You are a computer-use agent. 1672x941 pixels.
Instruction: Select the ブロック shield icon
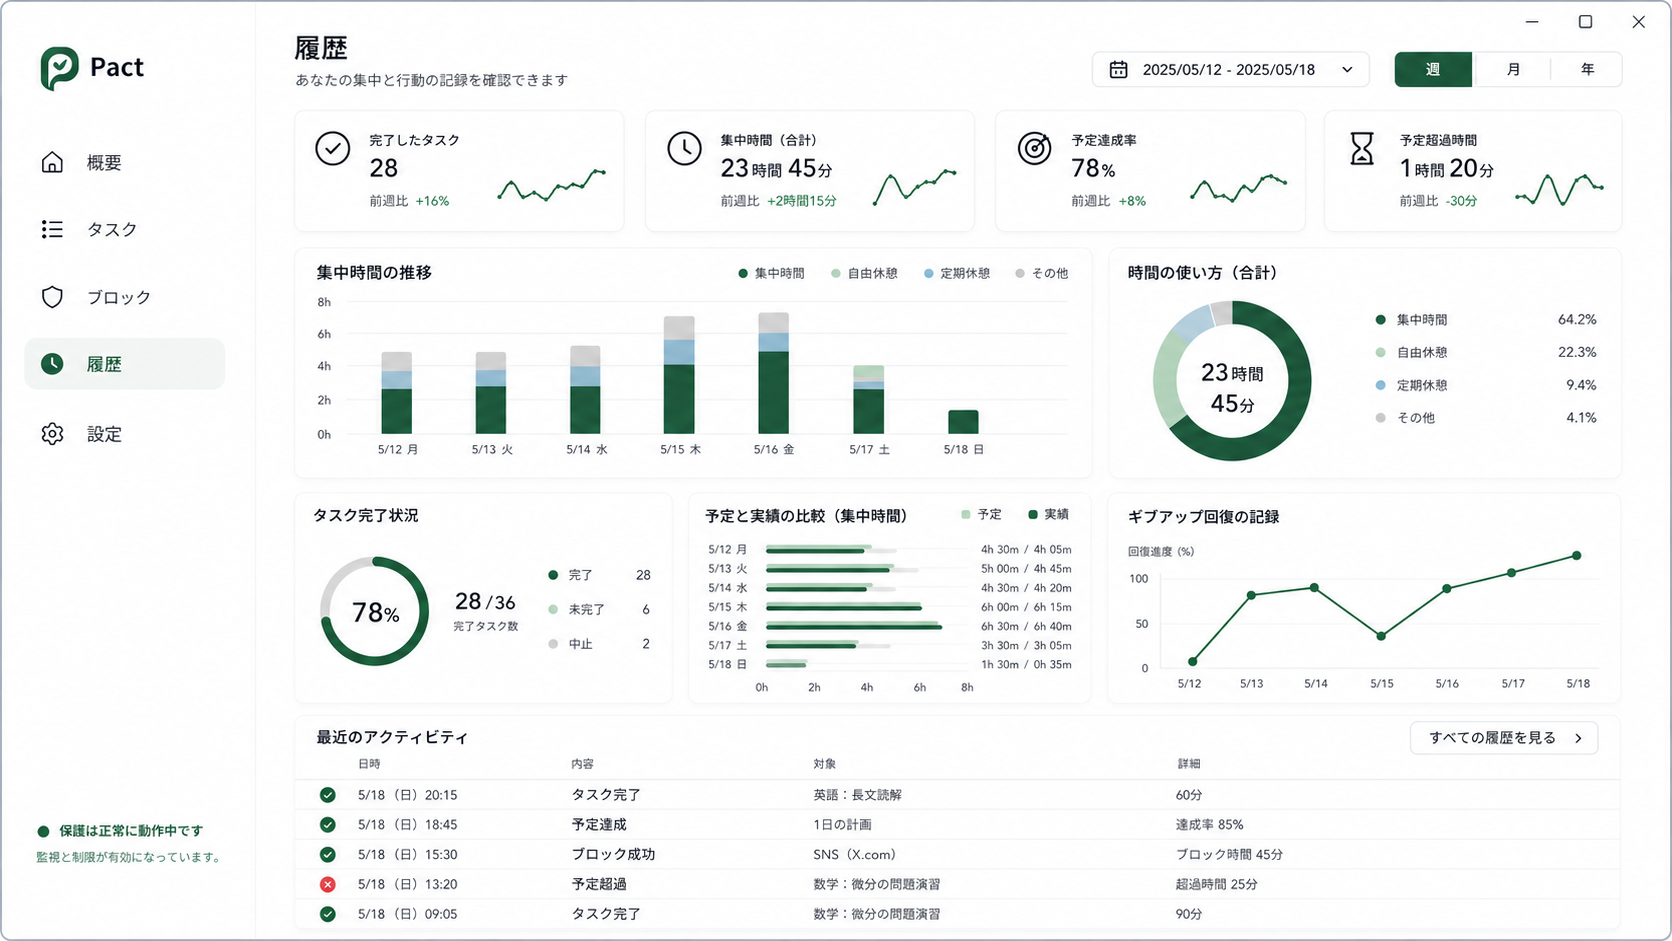pyautogui.click(x=52, y=297)
